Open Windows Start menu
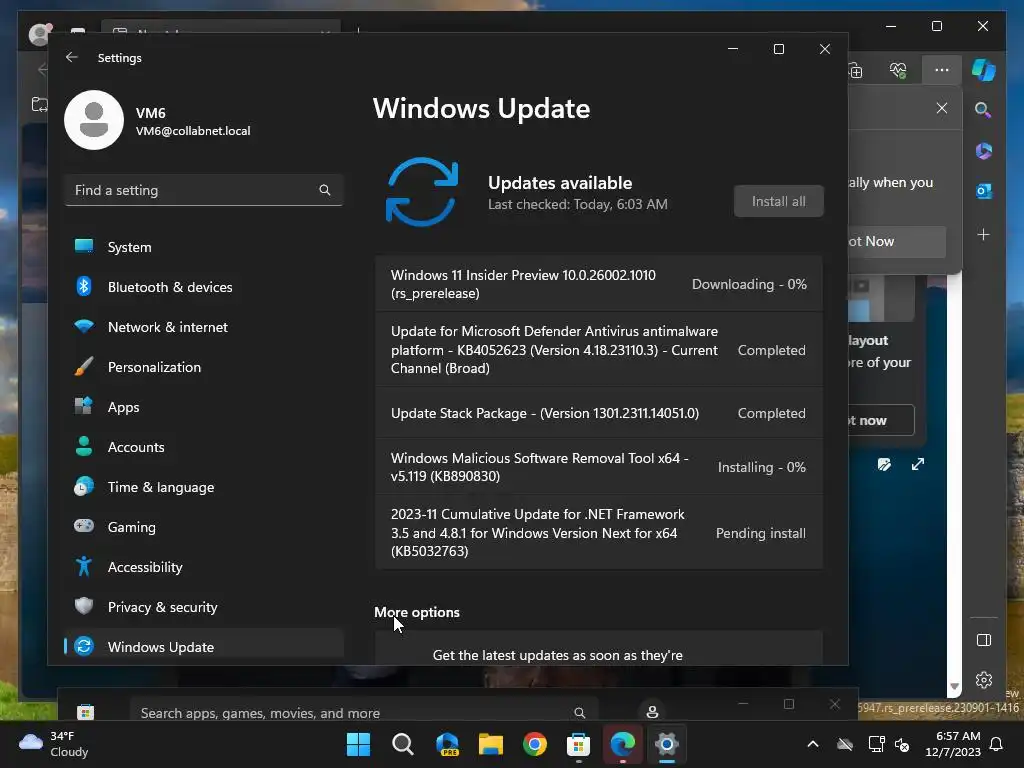Viewport: 1024px width, 768px height. pyautogui.click(x=358, y=744)
